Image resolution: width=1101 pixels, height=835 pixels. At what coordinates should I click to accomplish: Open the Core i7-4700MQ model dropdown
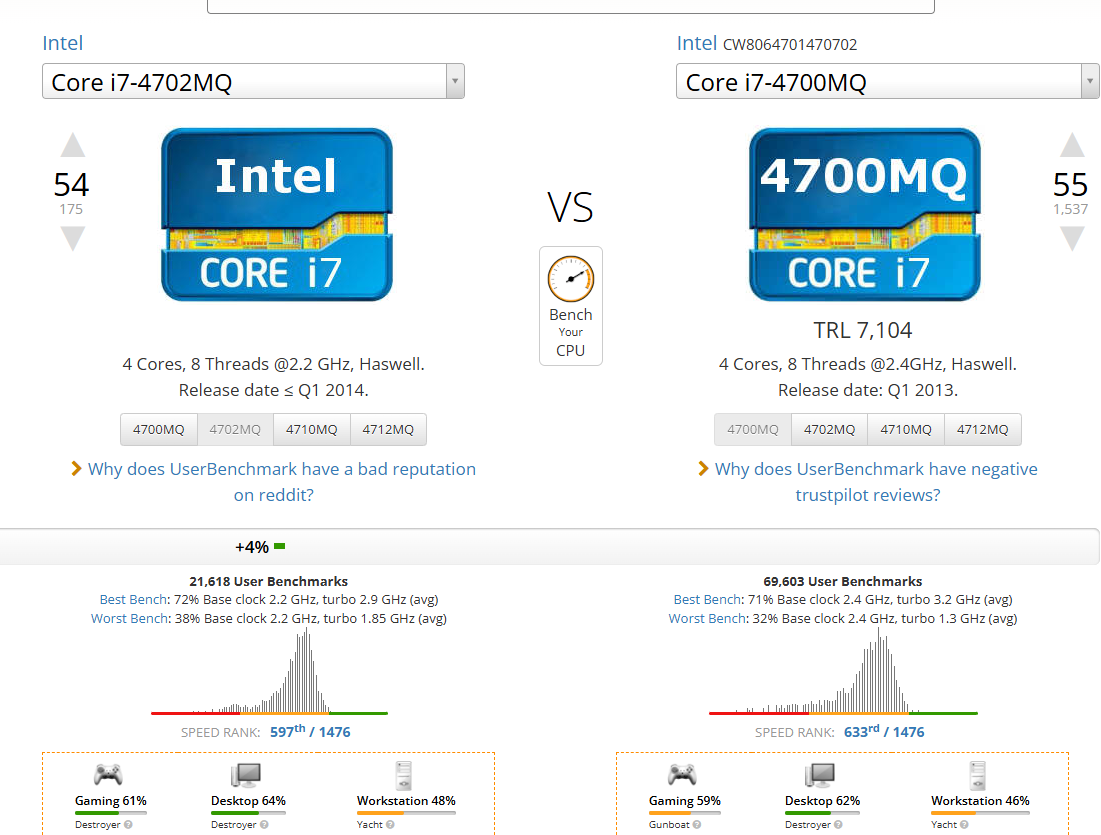[887, 82]
